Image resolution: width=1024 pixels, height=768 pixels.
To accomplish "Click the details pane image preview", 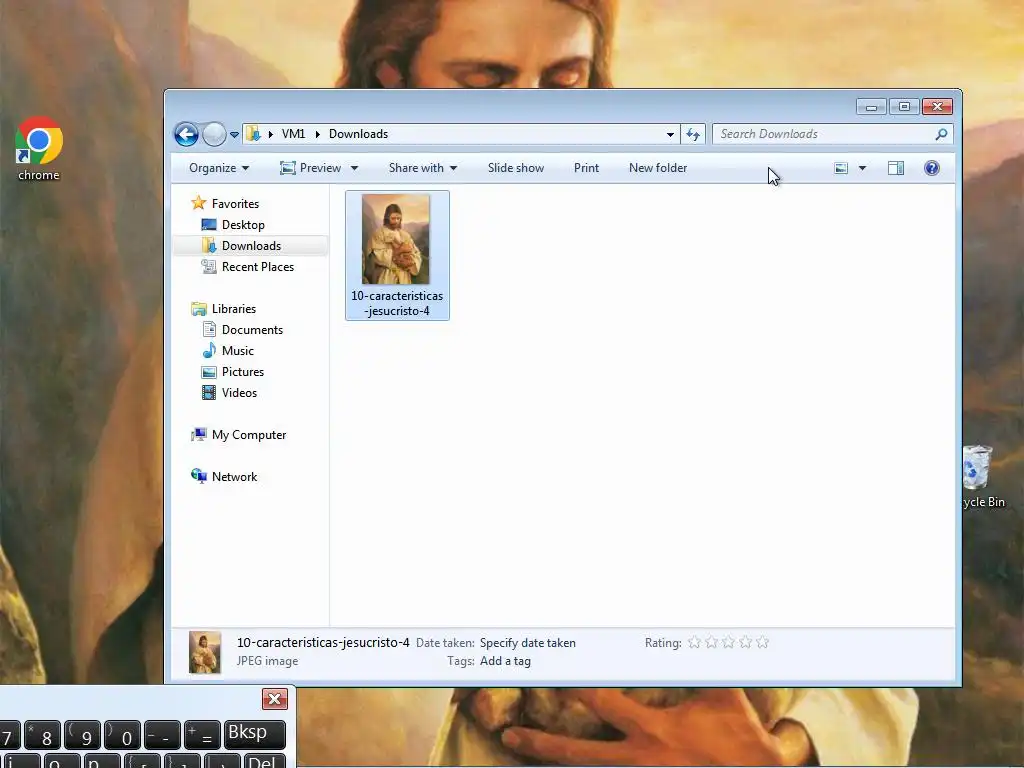I will click(205, 652).
